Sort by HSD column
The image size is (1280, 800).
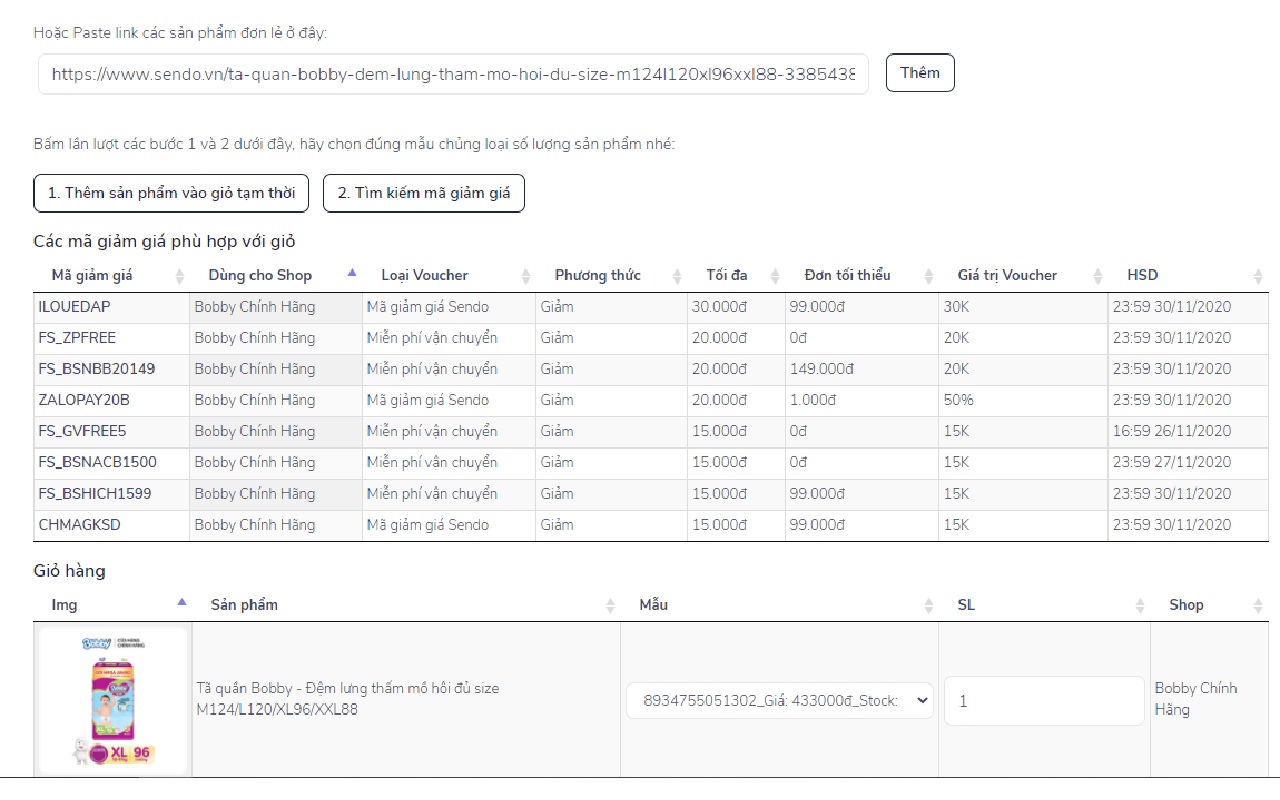(x=1188, y=275)
